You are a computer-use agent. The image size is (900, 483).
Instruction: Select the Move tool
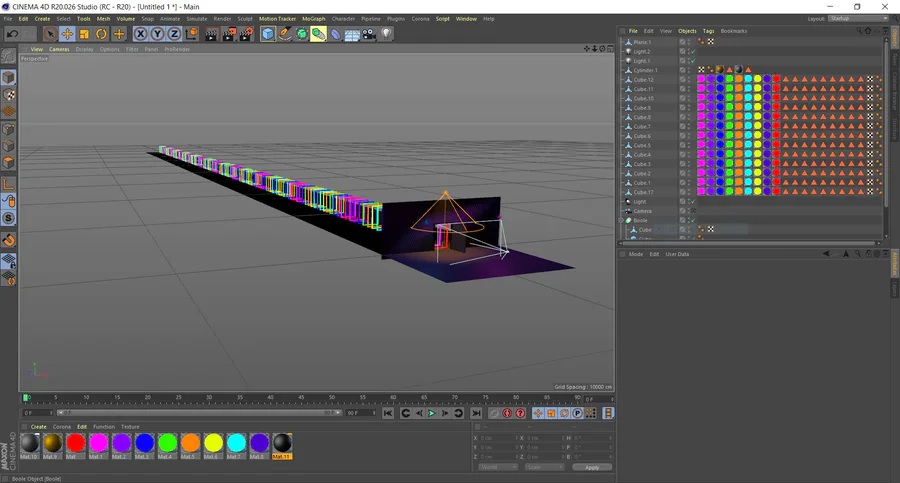[x=67, y=34]
